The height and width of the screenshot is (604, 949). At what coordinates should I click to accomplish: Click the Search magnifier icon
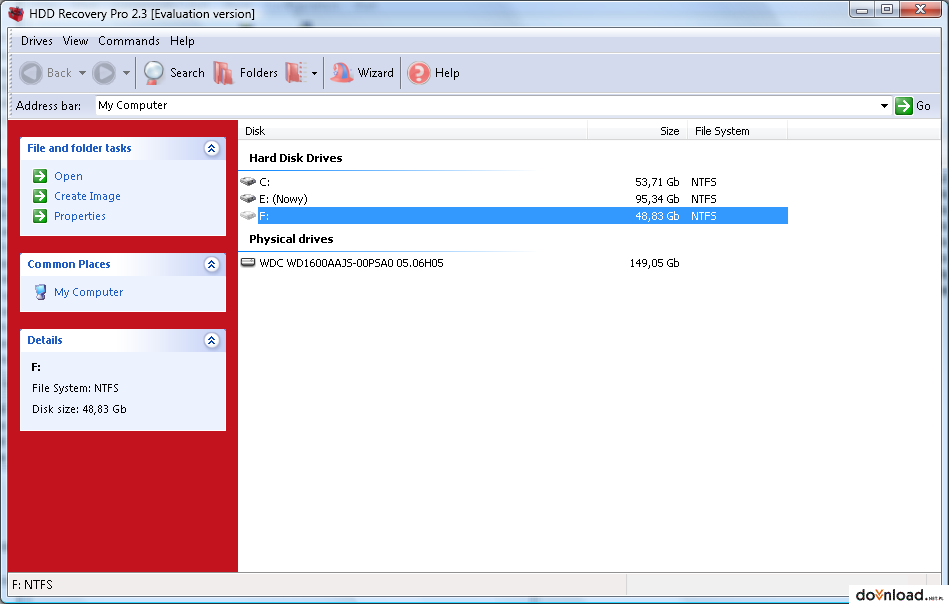tap(154, 73)
